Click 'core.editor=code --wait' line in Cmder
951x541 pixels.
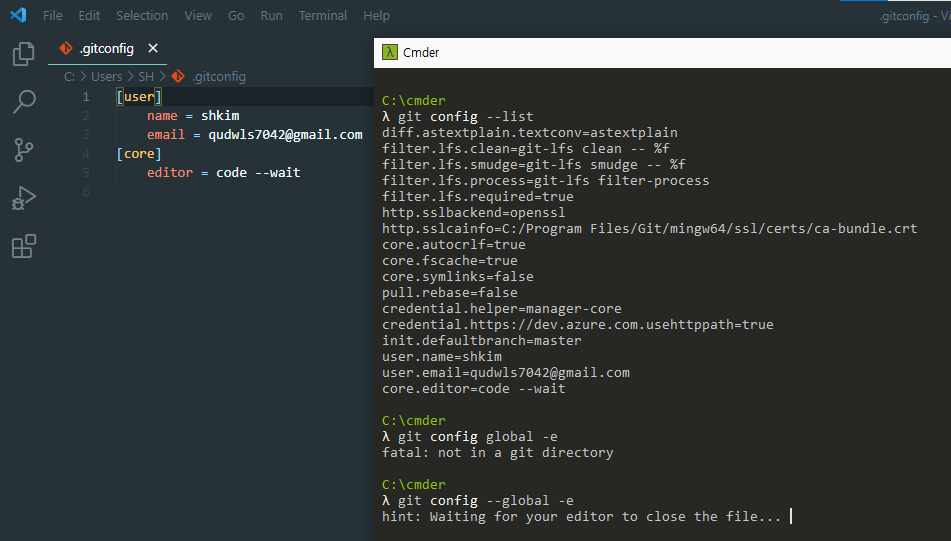point(474,389)
